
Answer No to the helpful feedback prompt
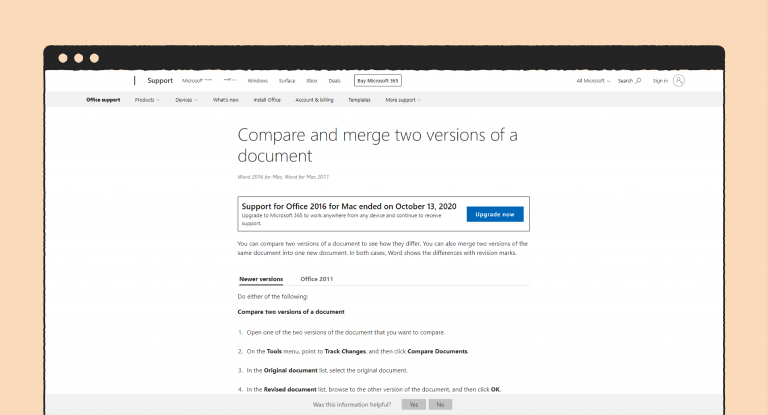pyautogui.click(x=440, y=404)
